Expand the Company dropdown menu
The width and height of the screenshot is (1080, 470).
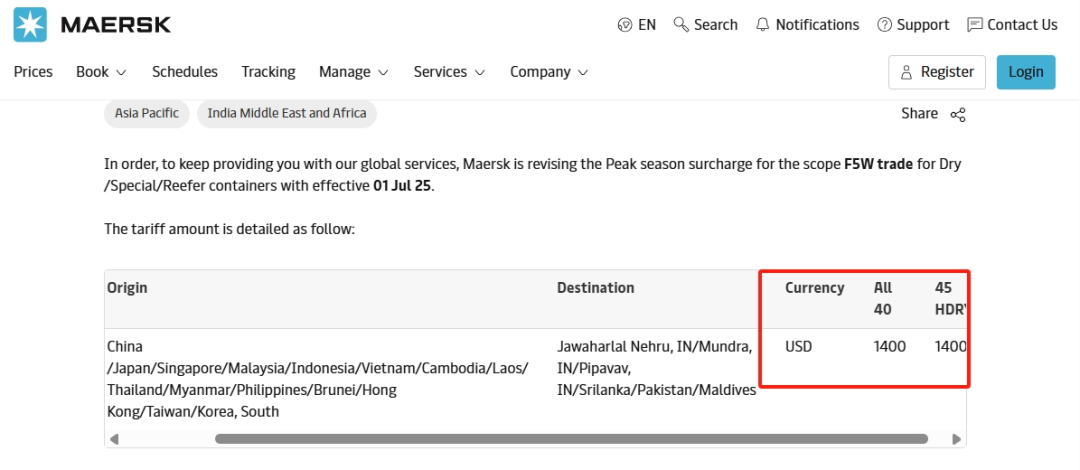click(549, 72)
